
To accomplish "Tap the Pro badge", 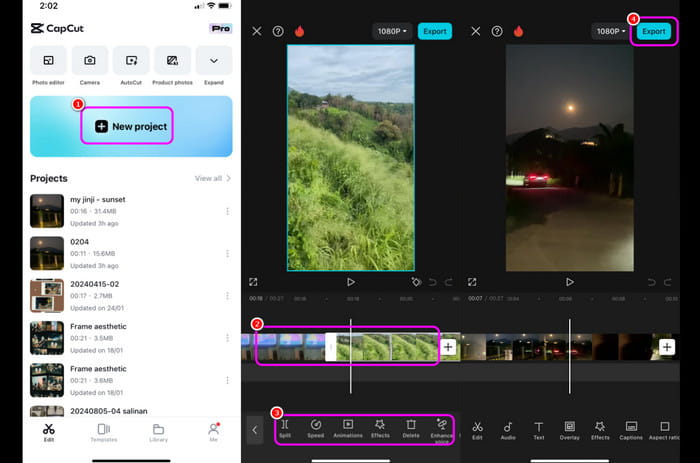I will click(x=221, y=29).
